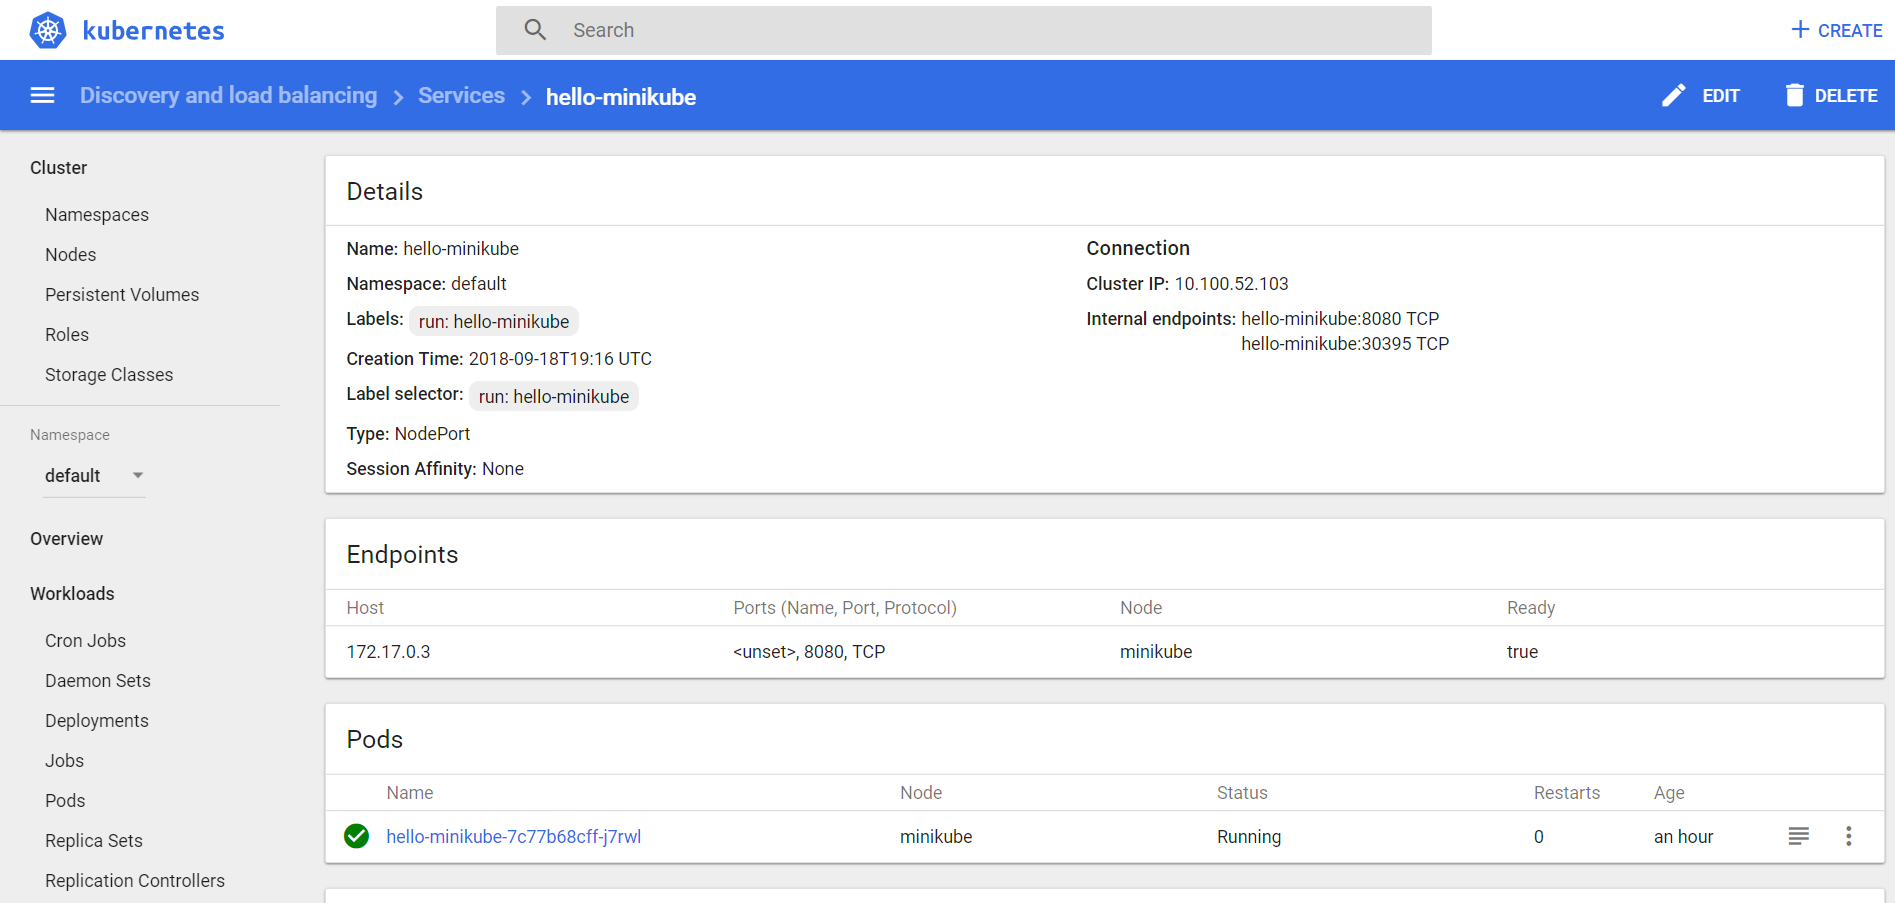
Task: Select the Cluster IP 10.100.52.103
Action: point(1231,284)
